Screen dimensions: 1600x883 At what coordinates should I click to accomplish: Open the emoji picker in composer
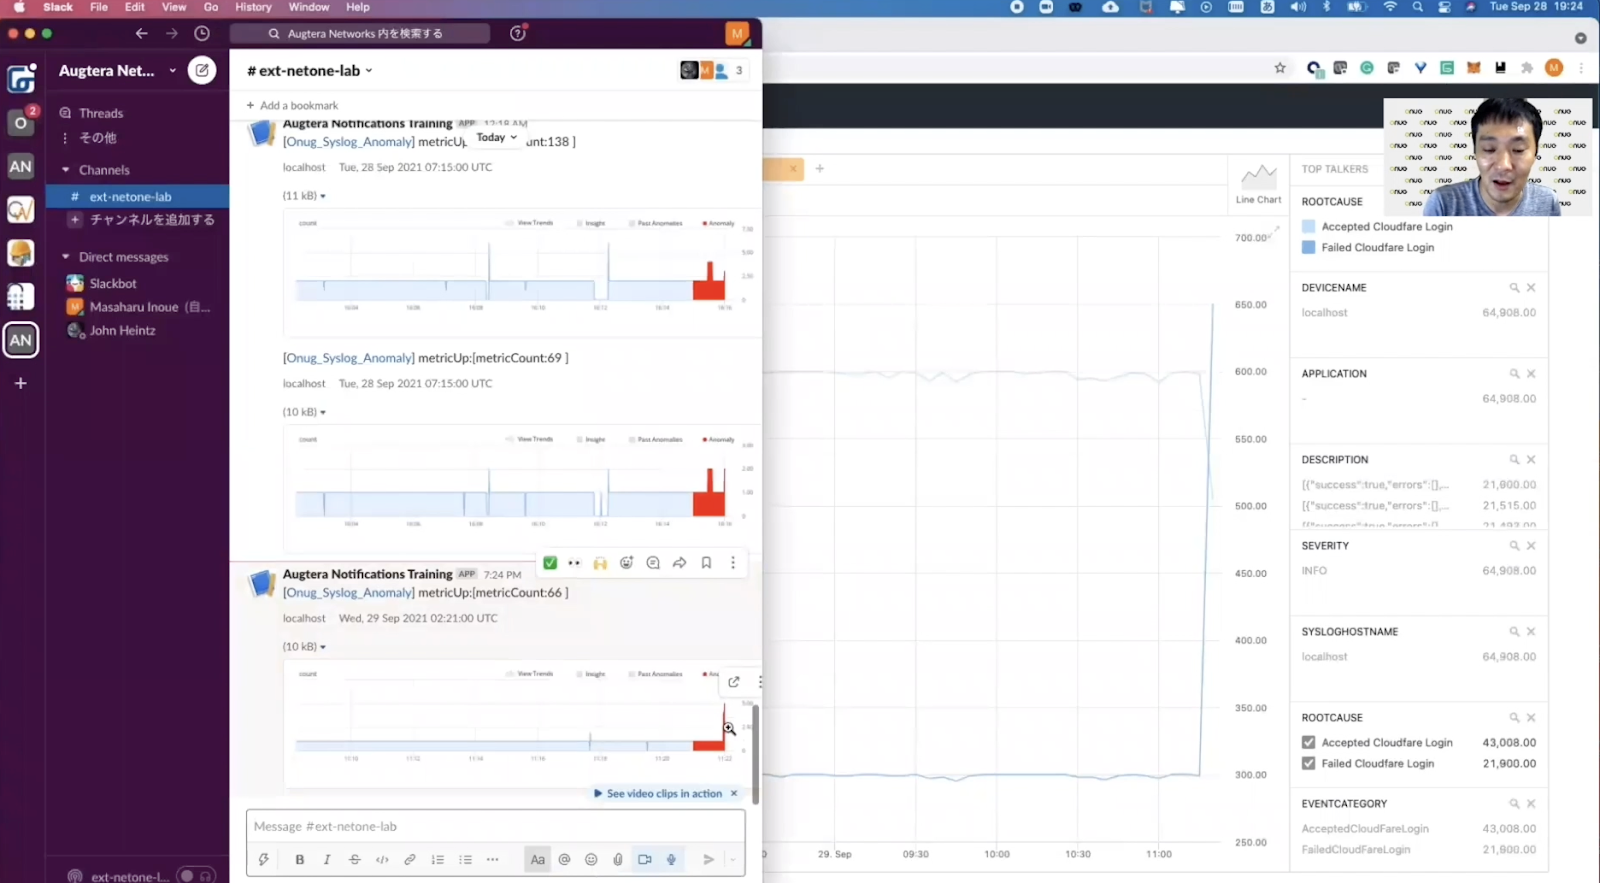(591, 859)
